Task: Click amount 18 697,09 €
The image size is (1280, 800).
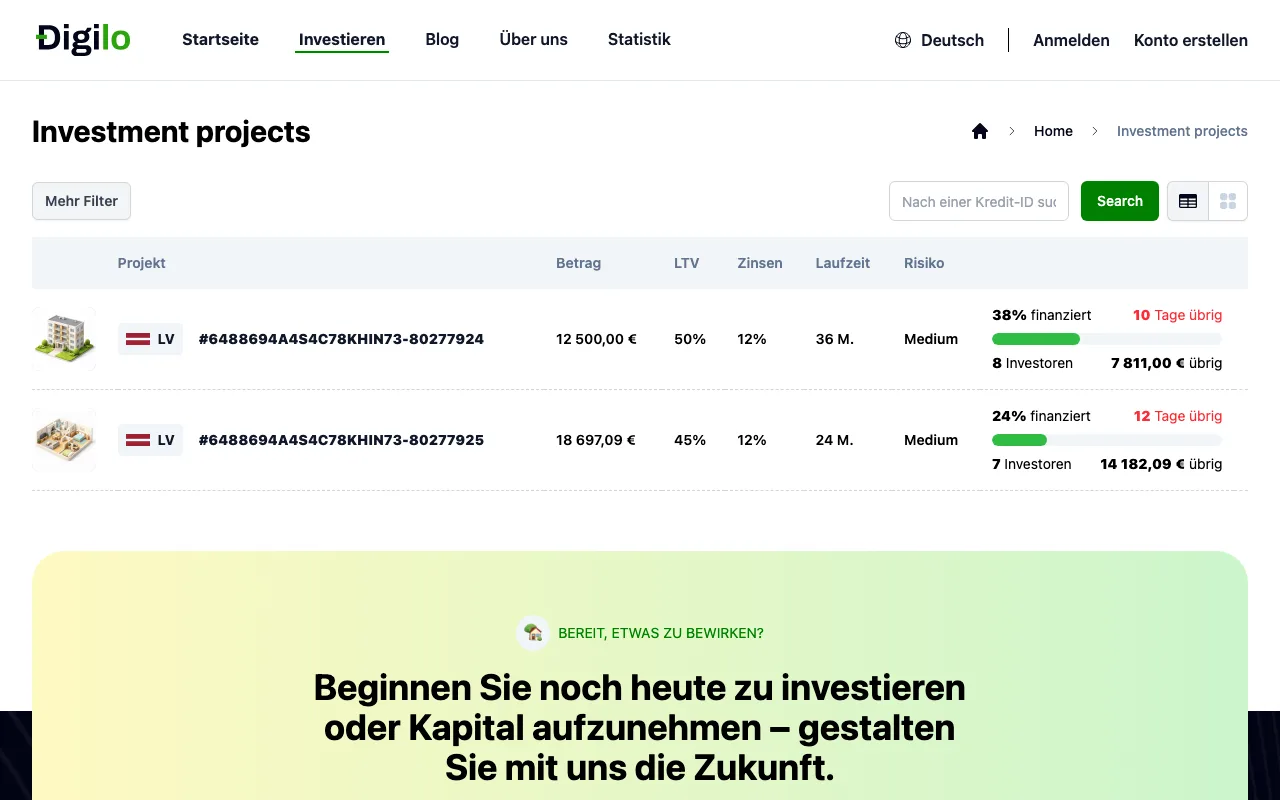Action: pos(596,440)
